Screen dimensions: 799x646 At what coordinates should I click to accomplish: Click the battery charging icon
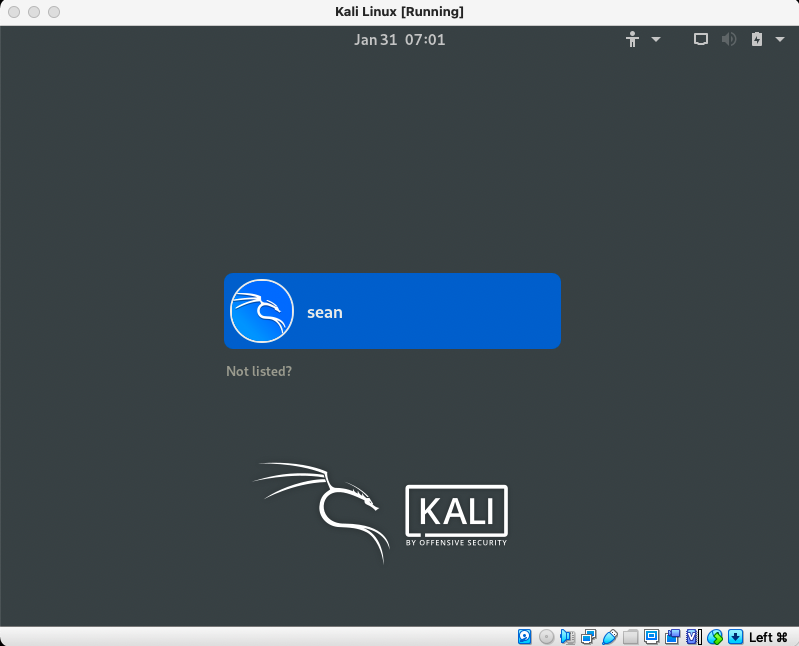coord(757,39)
